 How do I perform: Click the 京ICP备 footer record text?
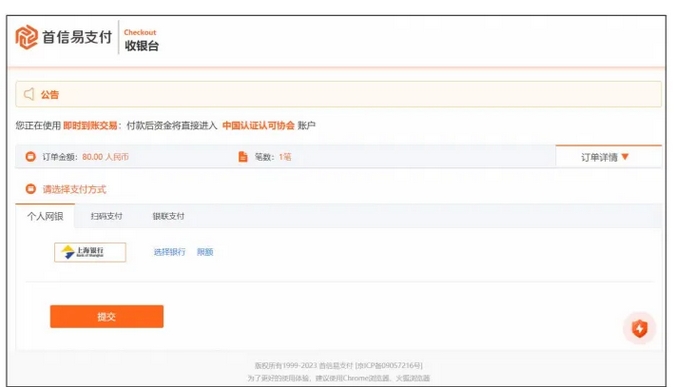(x=389, y=366)
